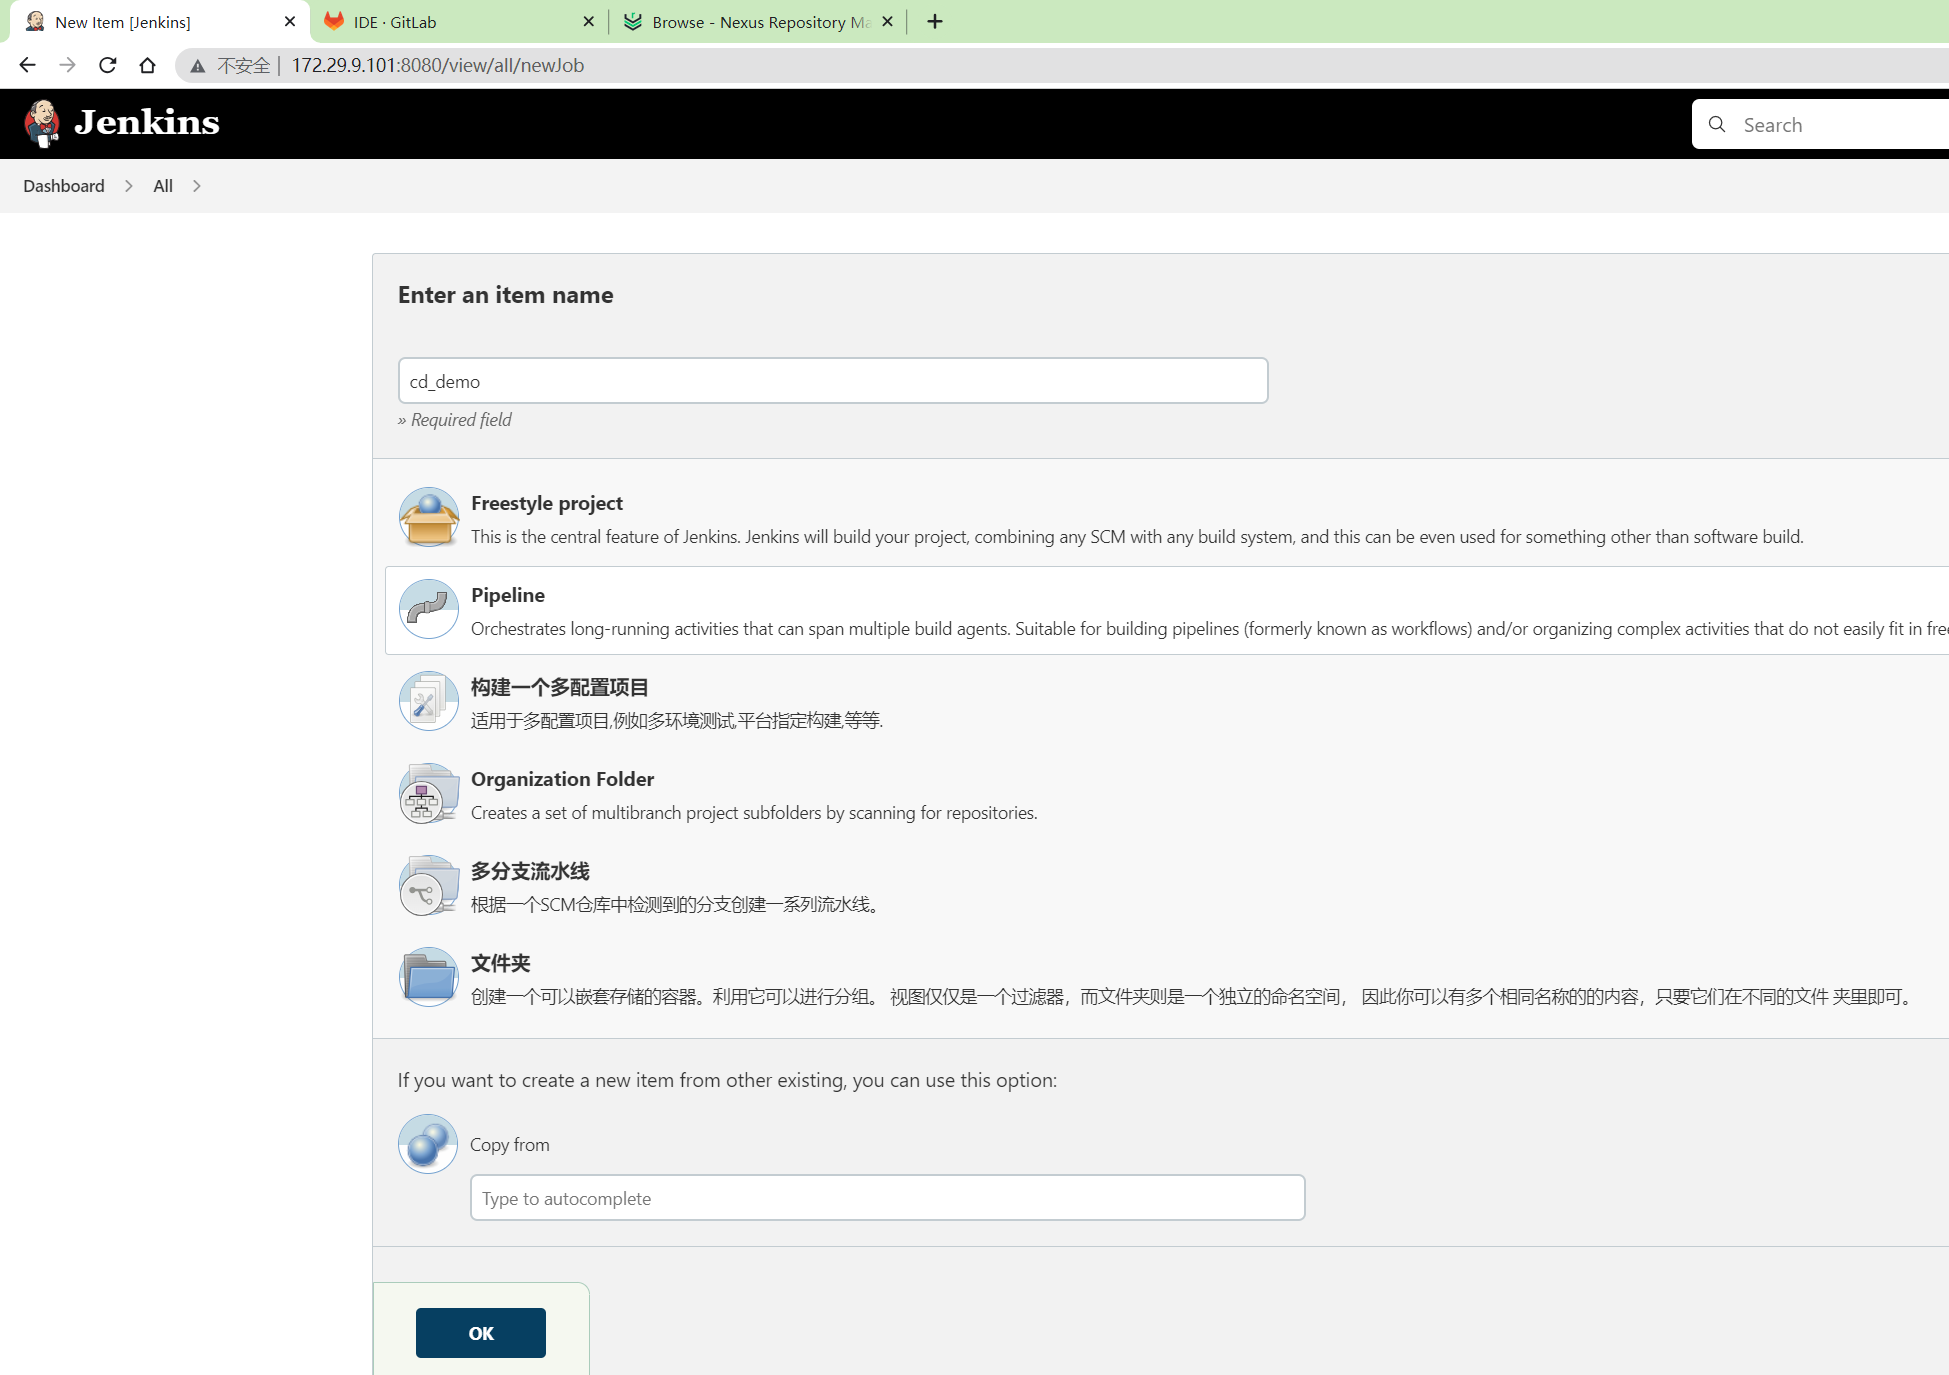
Task: Expand the chevron after Dashboard breadcrumb
Action: pyautogui.click(x=128, y=186)
